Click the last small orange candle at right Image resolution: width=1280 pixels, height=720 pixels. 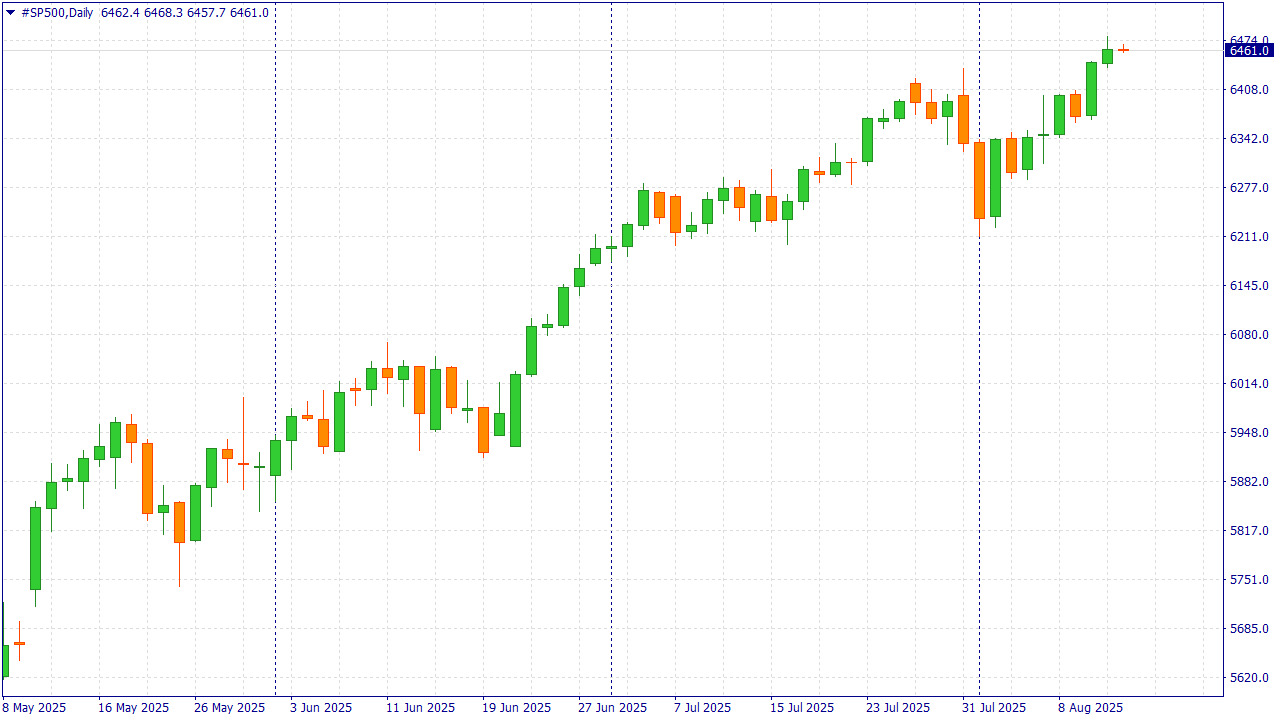click(1123, 49)
